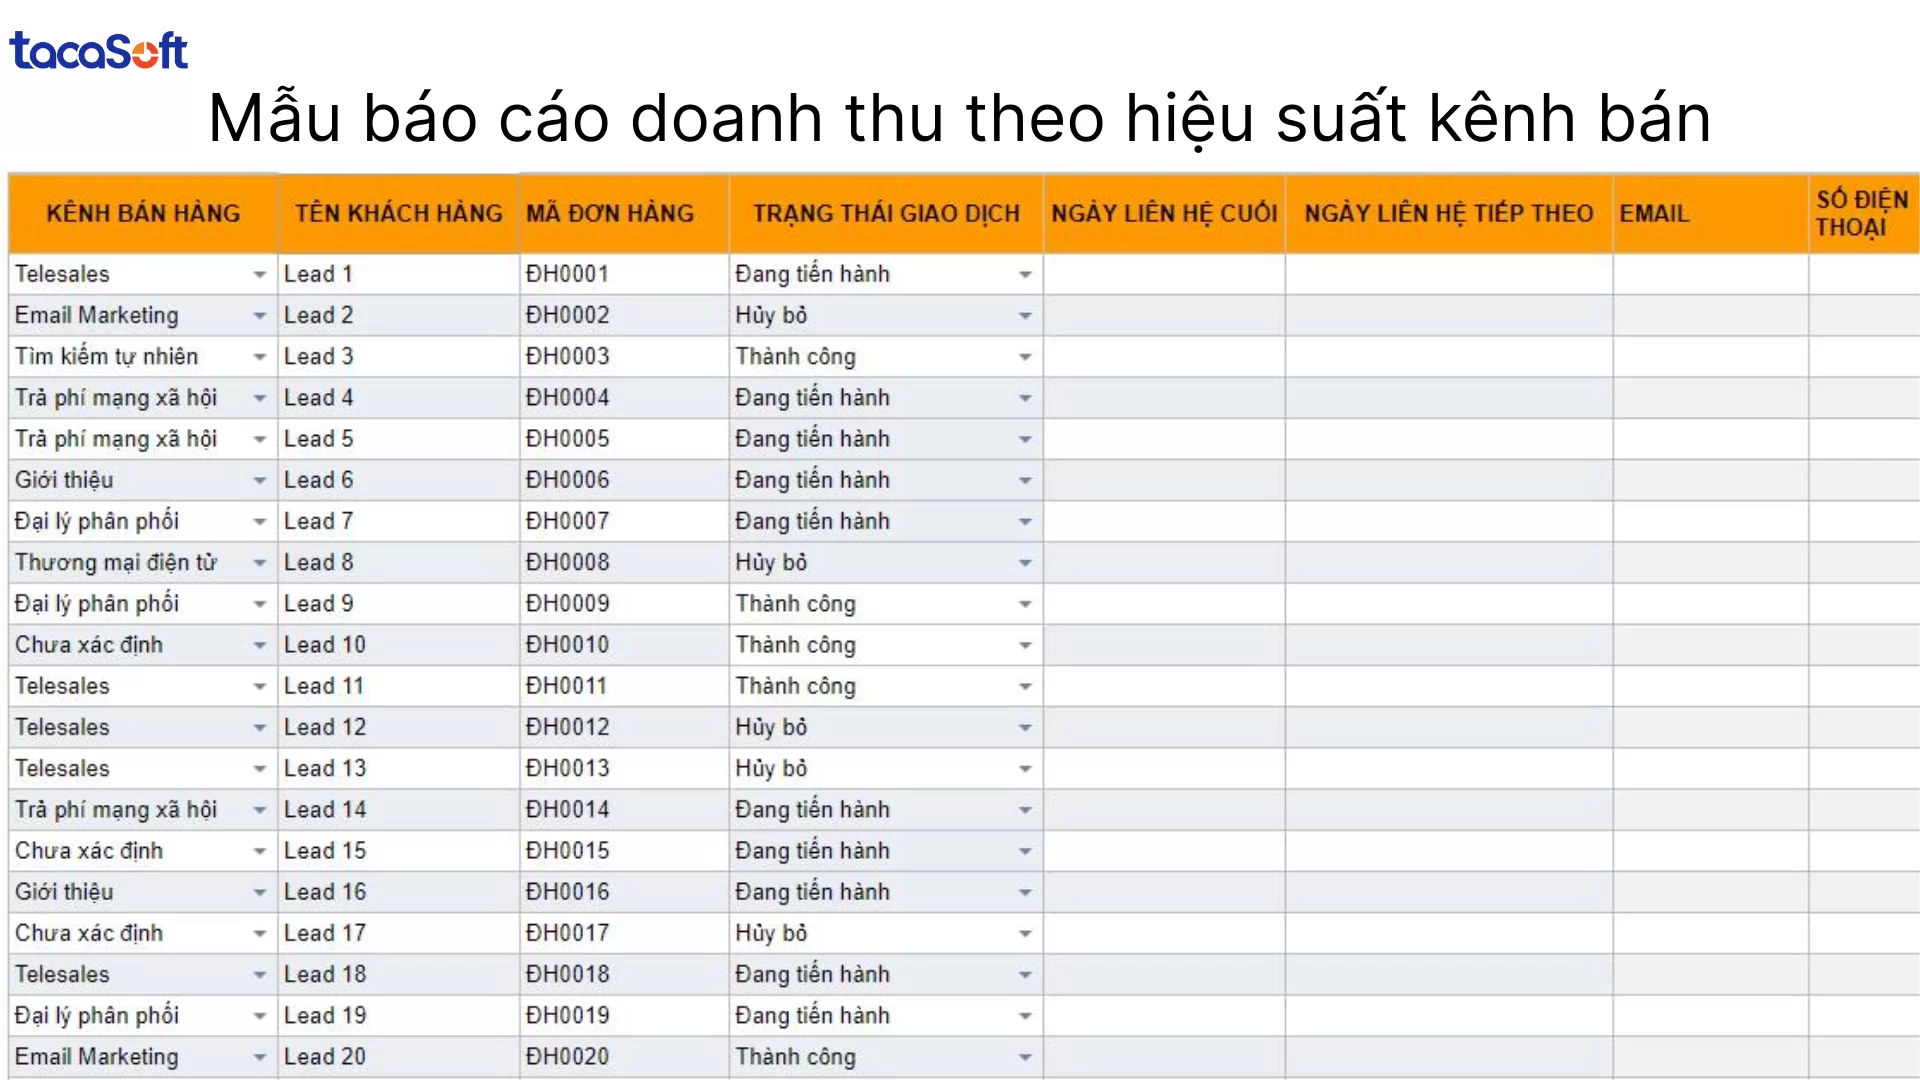Image resolution: width=1920 pixels, height=1080 pixels.
Task: Click the NGÀY LIÊN HỆ TIẾP THEO cell for Lead 16
Action: tap(1447, 891)
